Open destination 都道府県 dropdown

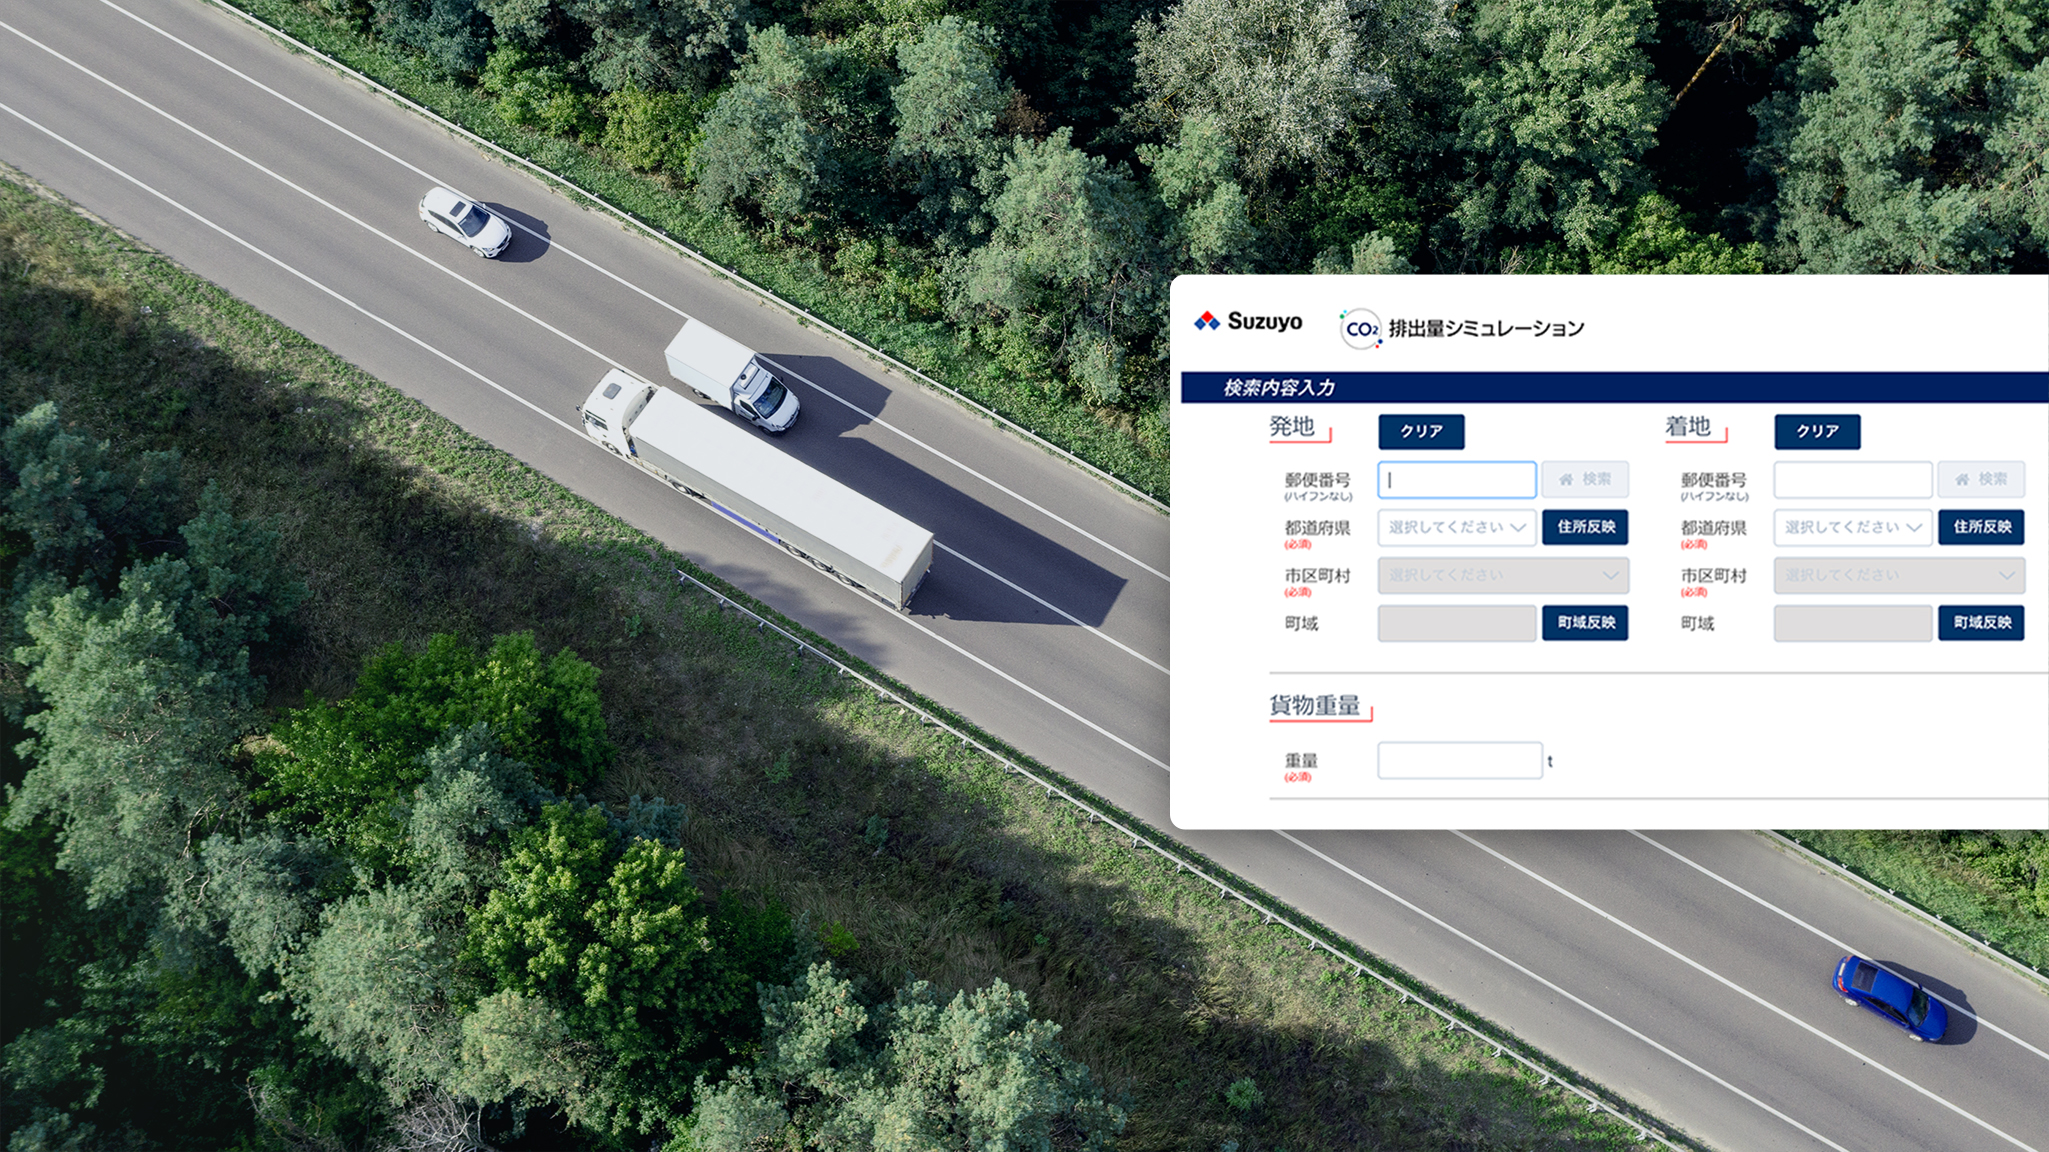1852,527
